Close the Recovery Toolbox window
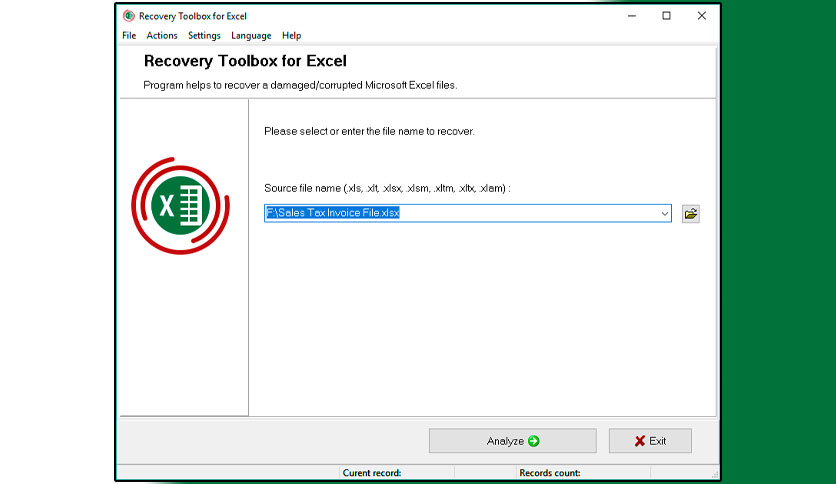836x484 pixels. (702, 16)
